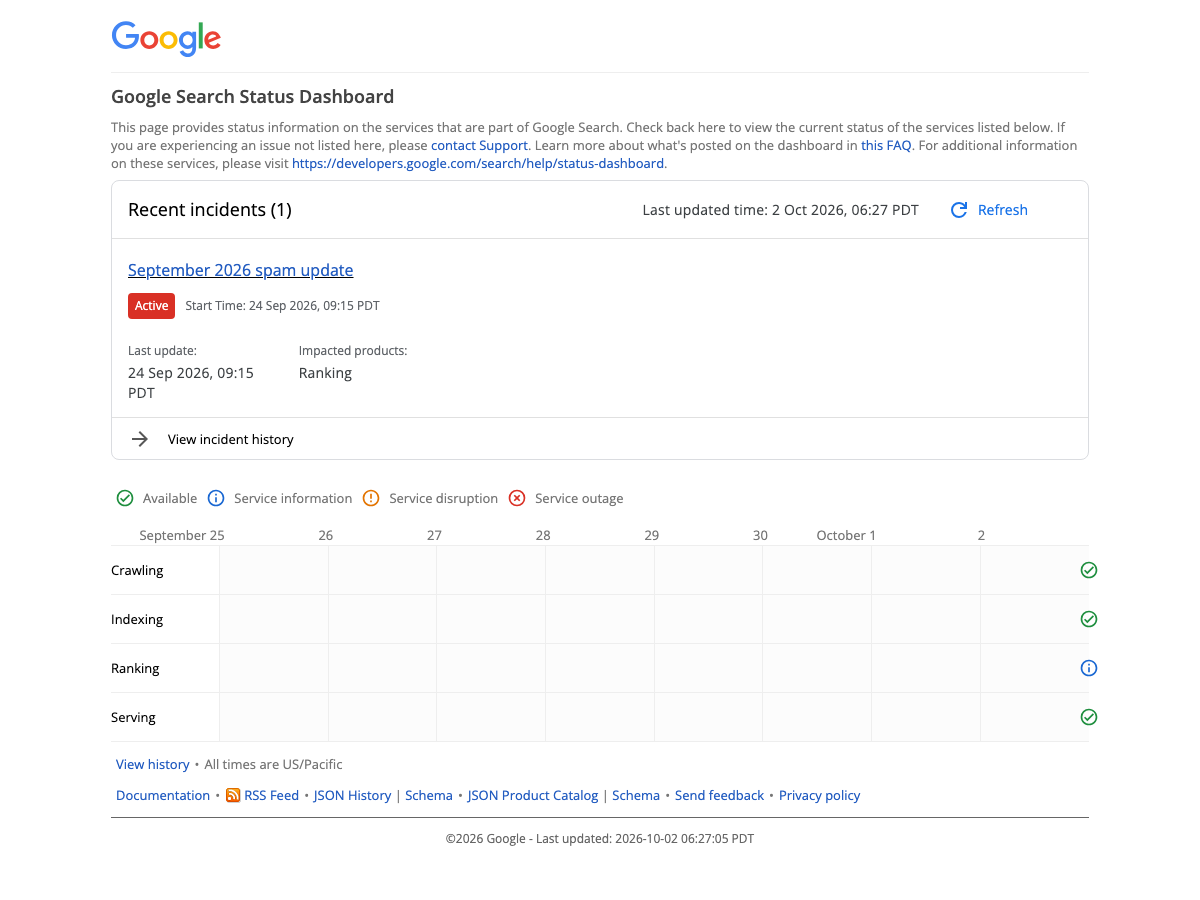Click the Serving row label
This screenshot has height=900, width=1200.
tap(133, 717)
